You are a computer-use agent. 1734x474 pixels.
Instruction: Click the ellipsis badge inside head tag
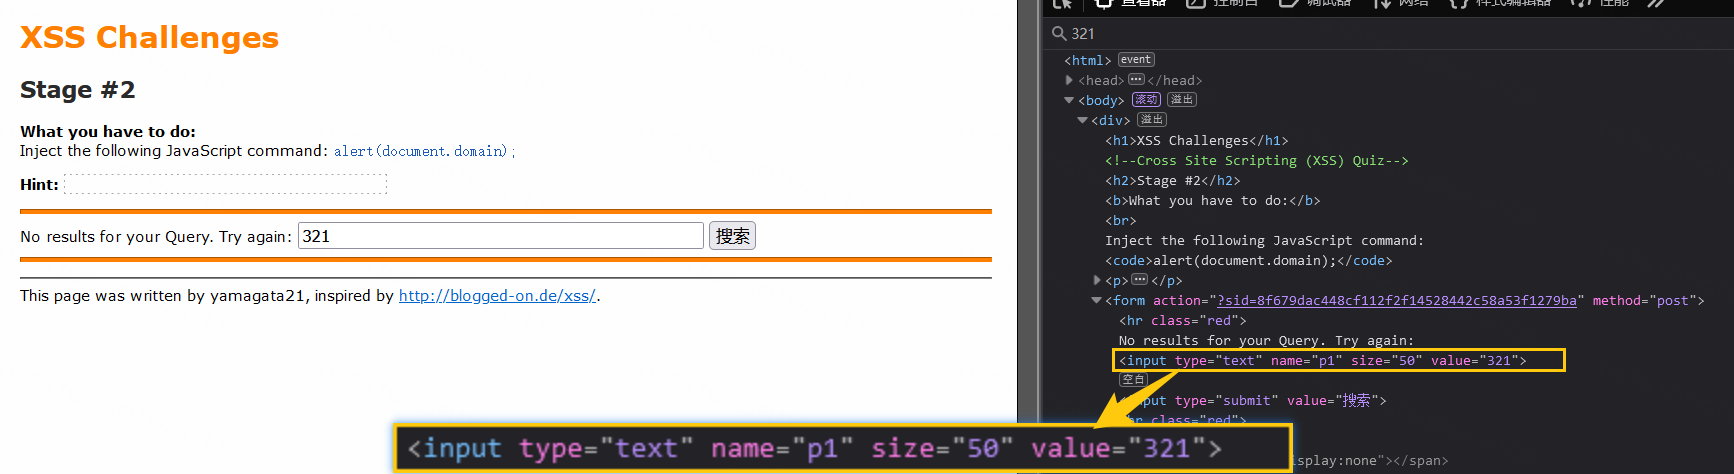pyautogui.click(x=1136, y=80)
